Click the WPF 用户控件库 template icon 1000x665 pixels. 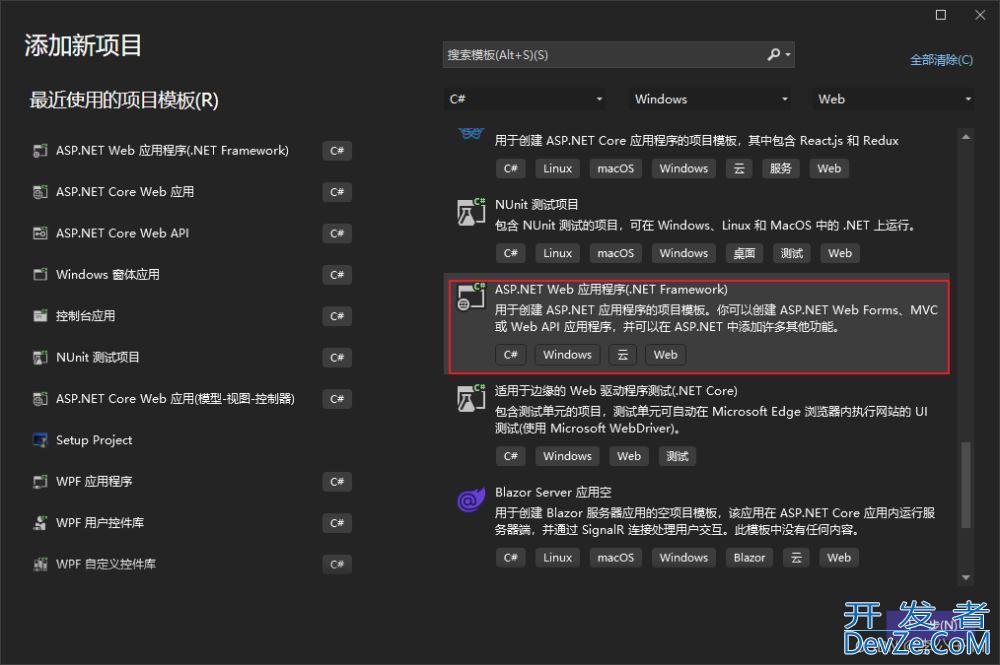pyautogui.click(x=40, y=523)
